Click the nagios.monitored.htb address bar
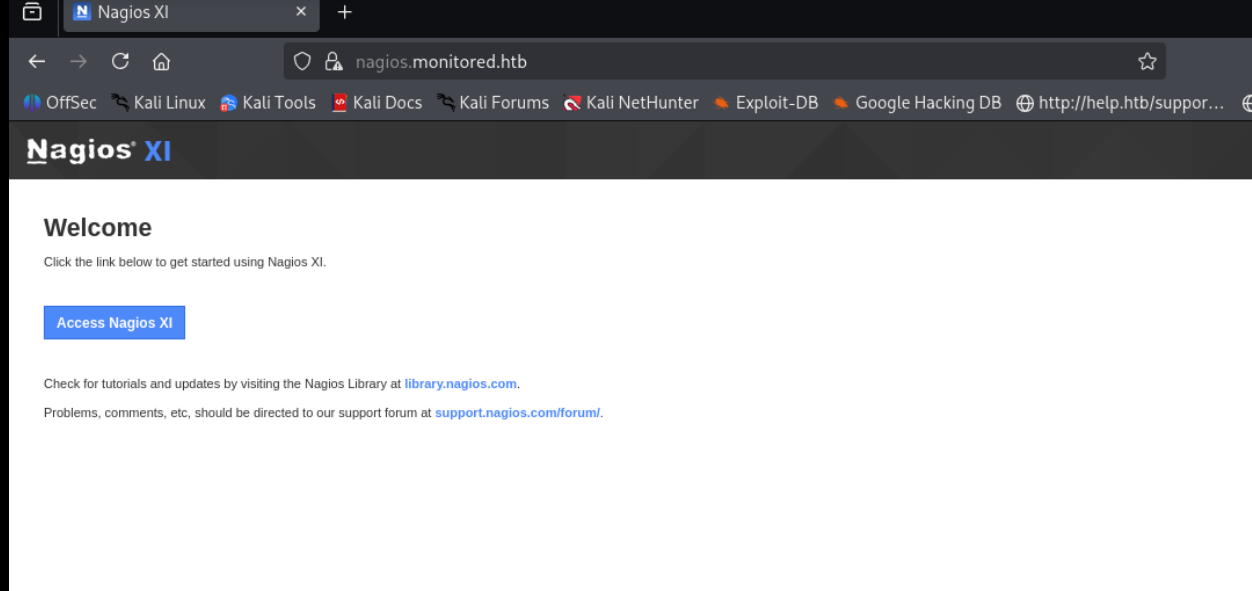 click(x=700, y=62)
